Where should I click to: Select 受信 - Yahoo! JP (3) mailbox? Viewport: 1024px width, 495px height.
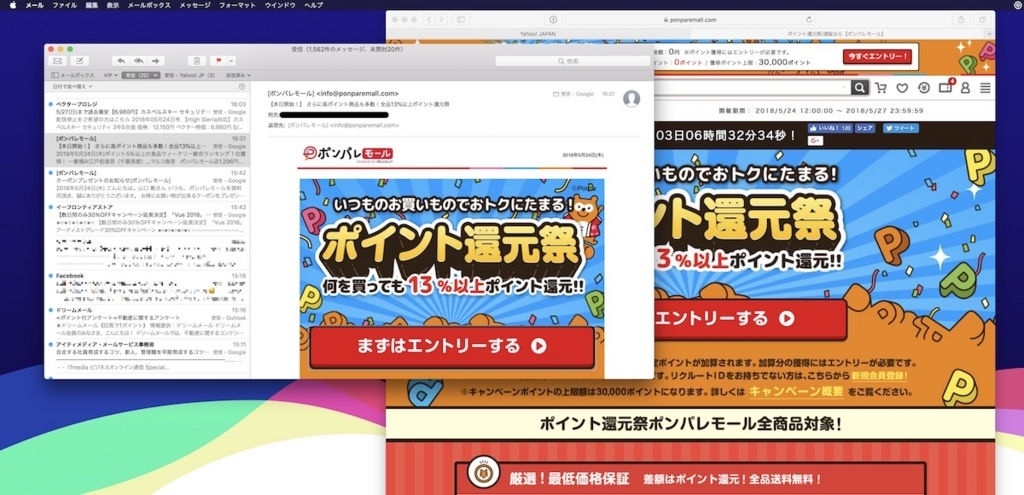(x=189, y=75)
